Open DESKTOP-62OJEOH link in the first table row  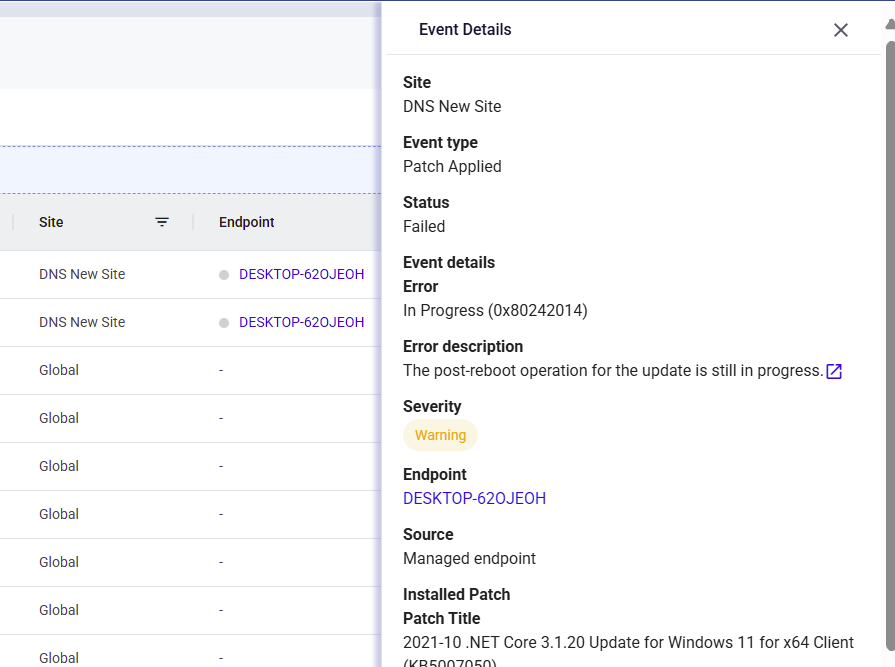coord(301,274)
